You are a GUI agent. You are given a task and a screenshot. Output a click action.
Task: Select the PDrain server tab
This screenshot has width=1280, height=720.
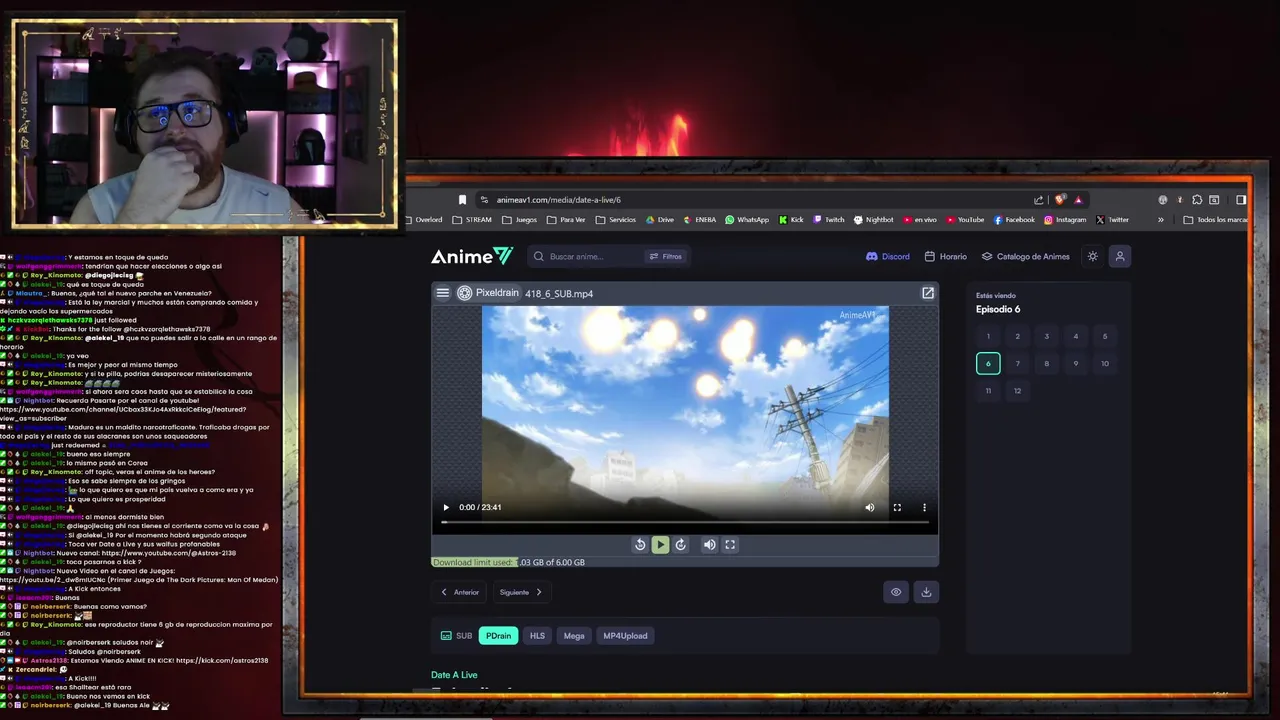coord(498,636)
